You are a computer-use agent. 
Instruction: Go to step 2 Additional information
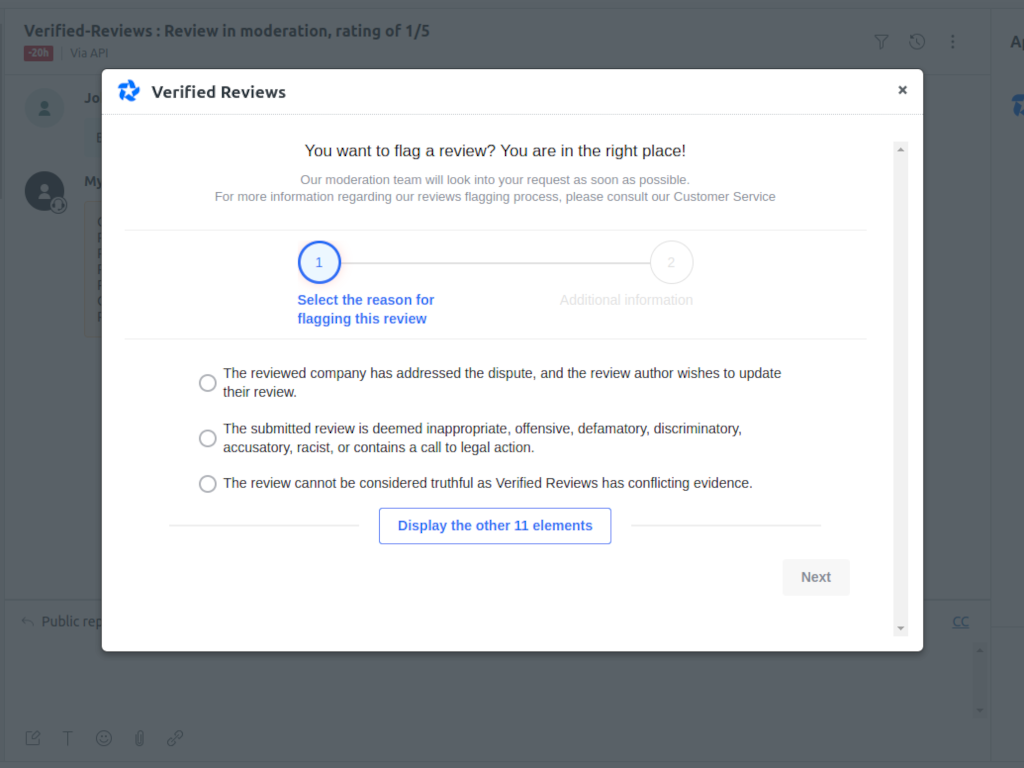click(x=671, y=263)
